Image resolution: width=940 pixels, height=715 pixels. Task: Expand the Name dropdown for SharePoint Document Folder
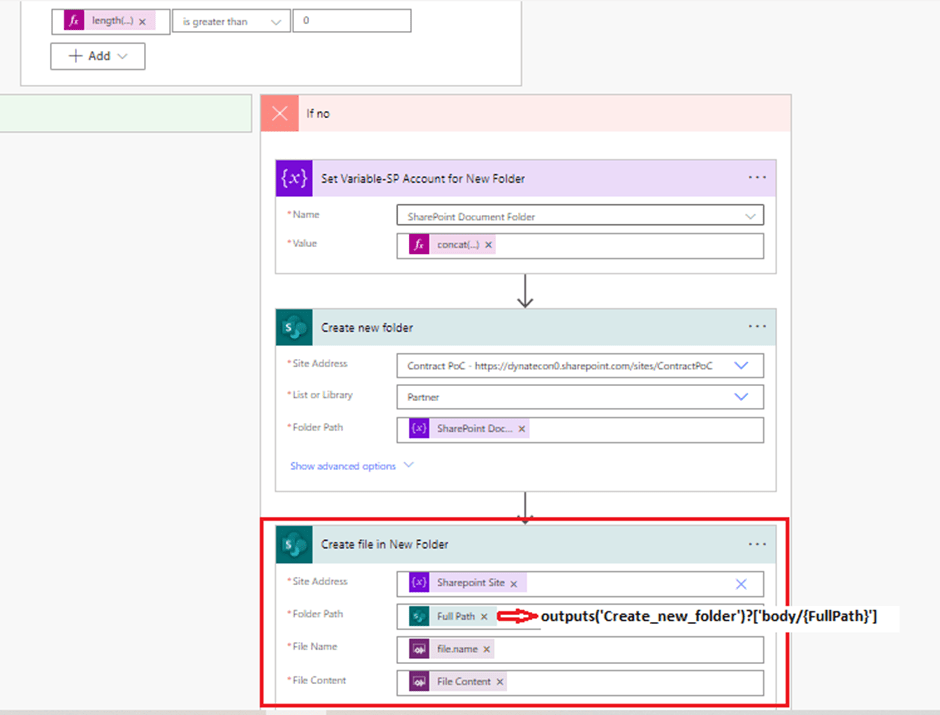point(750,215)
